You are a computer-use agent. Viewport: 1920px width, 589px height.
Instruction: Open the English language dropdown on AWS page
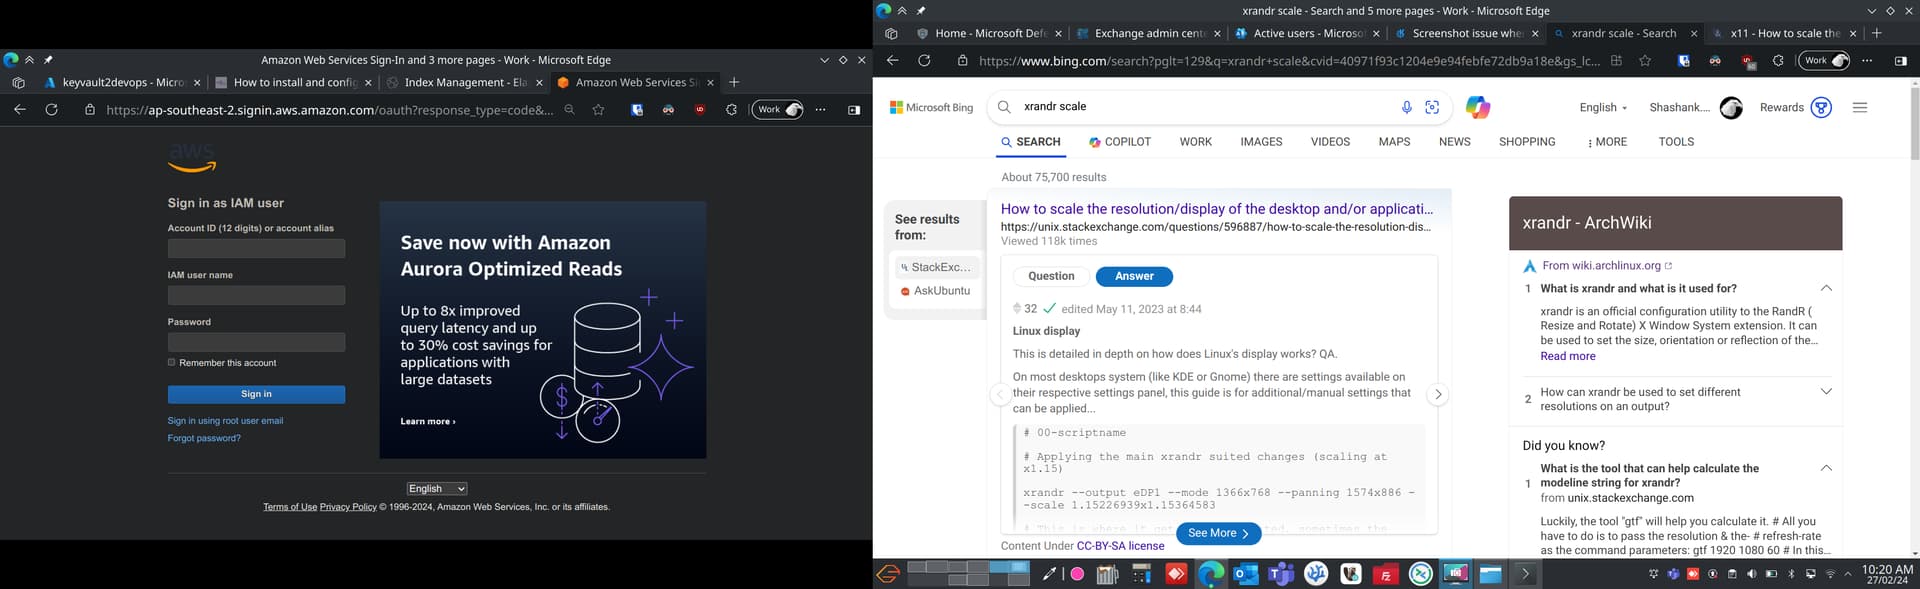437,488
